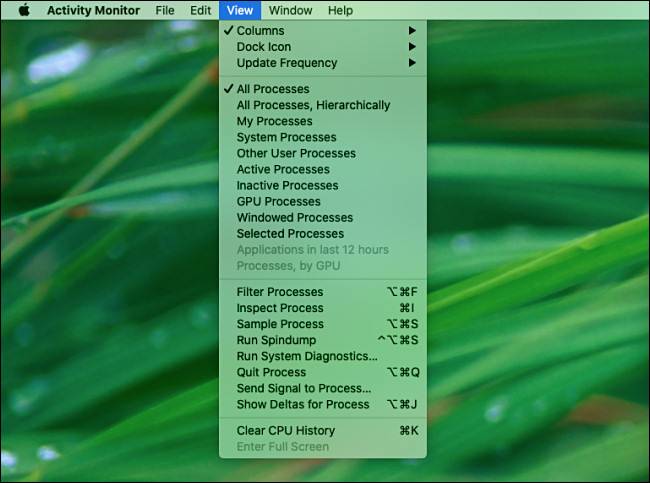
Task: Show Windowed Processes
Action: coord(323,218)
